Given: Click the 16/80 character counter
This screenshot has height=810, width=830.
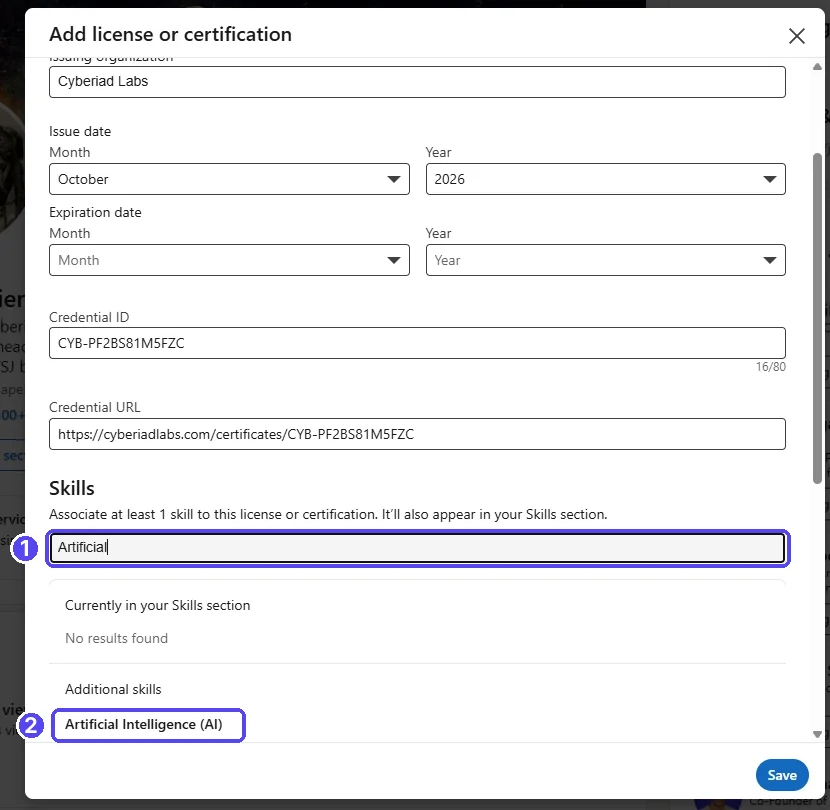Looking at the screenshot, I should pos(771,366).
